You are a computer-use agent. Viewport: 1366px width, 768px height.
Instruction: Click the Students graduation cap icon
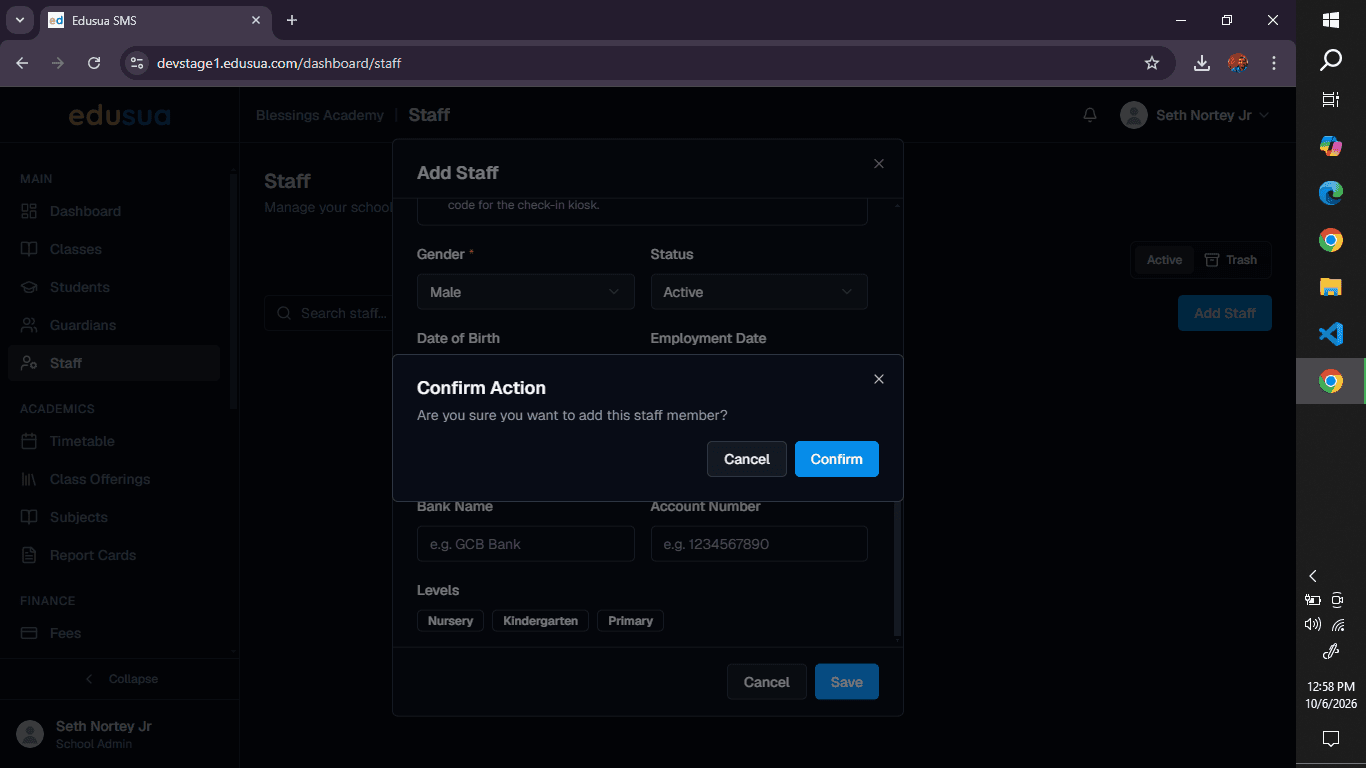click(x=29, y=287)
